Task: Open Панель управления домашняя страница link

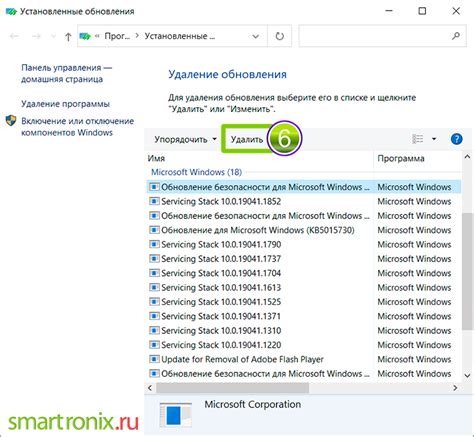Action: 67,73
